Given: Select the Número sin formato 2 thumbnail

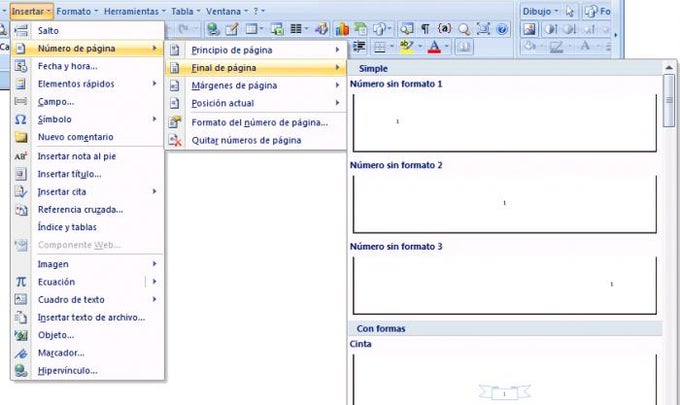Looking at the screenshot, I should (x=505, y=204).
